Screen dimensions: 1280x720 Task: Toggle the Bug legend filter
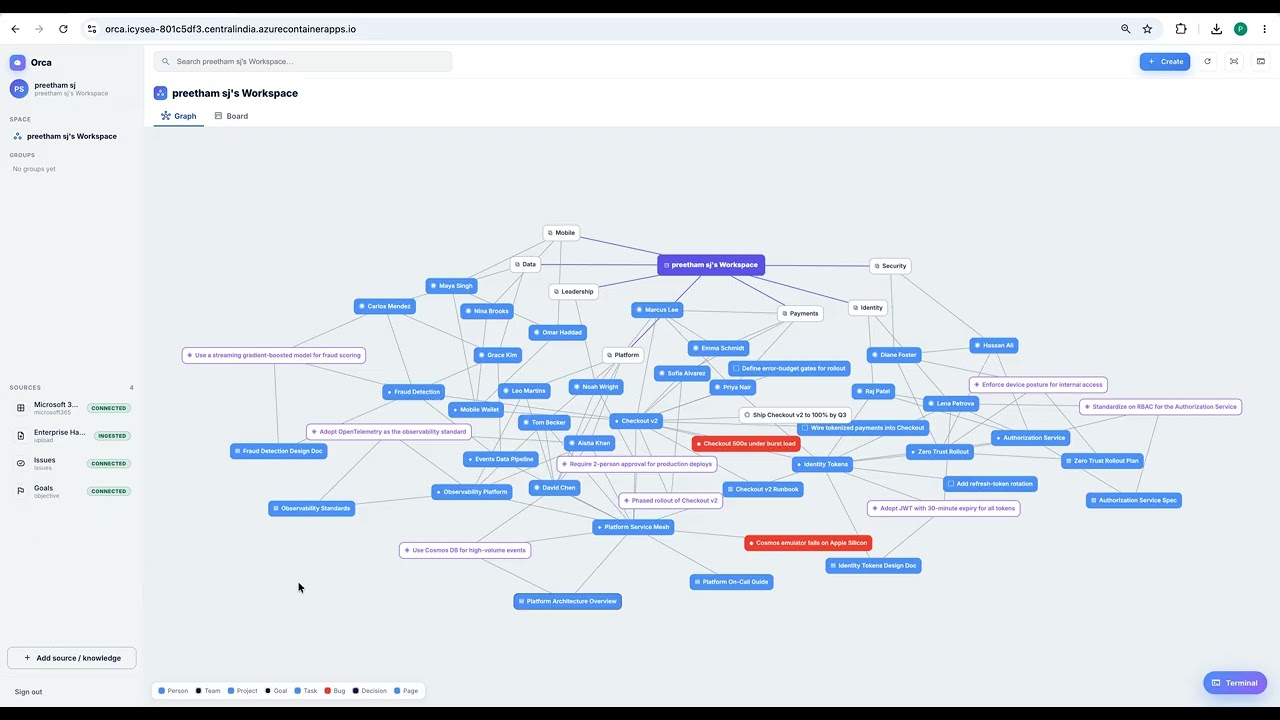click(x=335, y=691)
